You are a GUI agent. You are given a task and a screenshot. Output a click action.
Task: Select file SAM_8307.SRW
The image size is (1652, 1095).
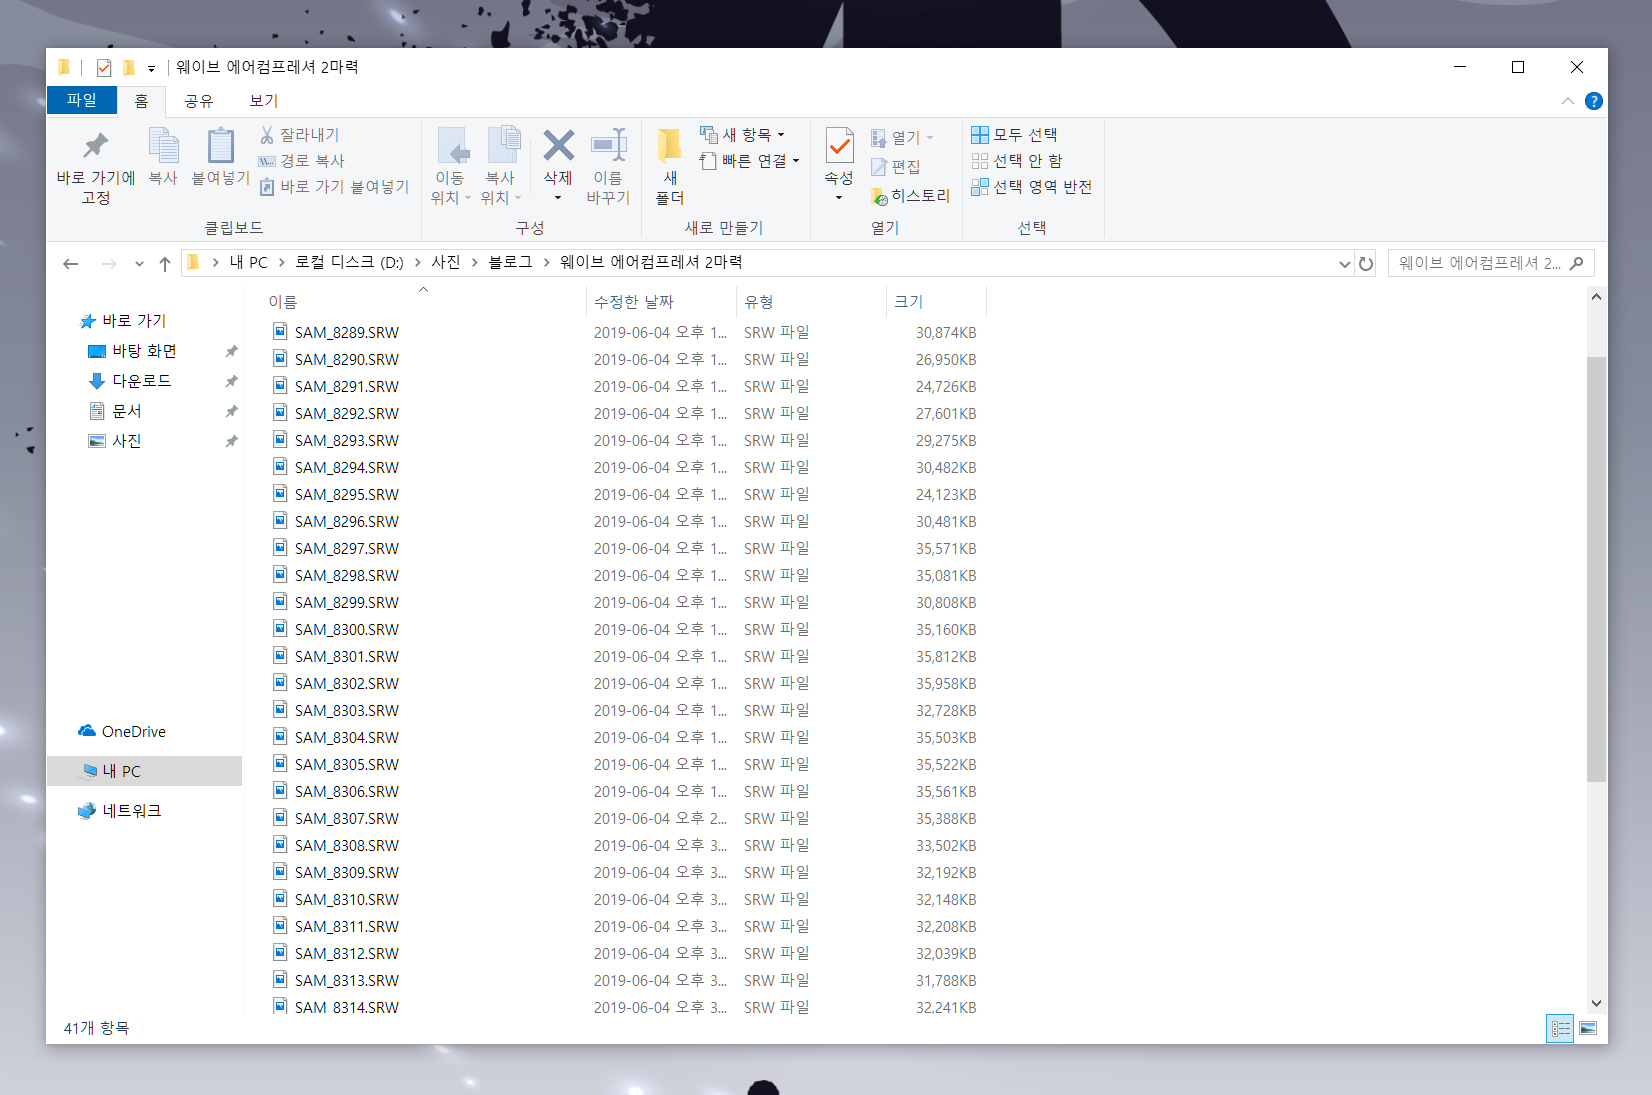pos(346,819)
